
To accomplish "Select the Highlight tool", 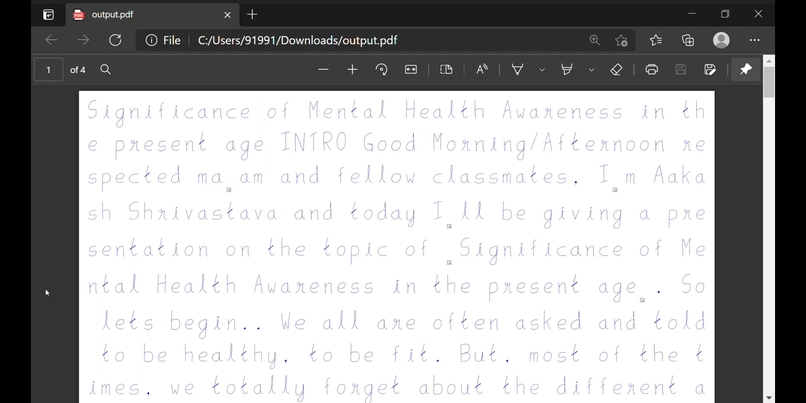I will 566,69.
